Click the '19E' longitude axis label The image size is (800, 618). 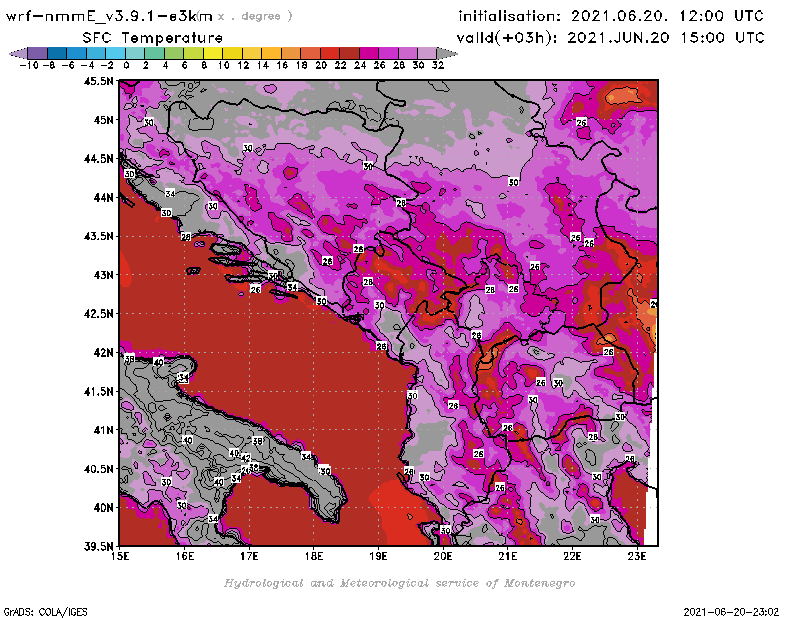click(378, 556)
